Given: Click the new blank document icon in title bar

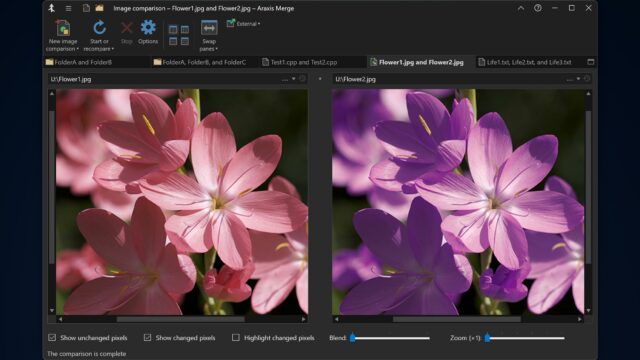Looking at the screenshot, I should point(86,8).
